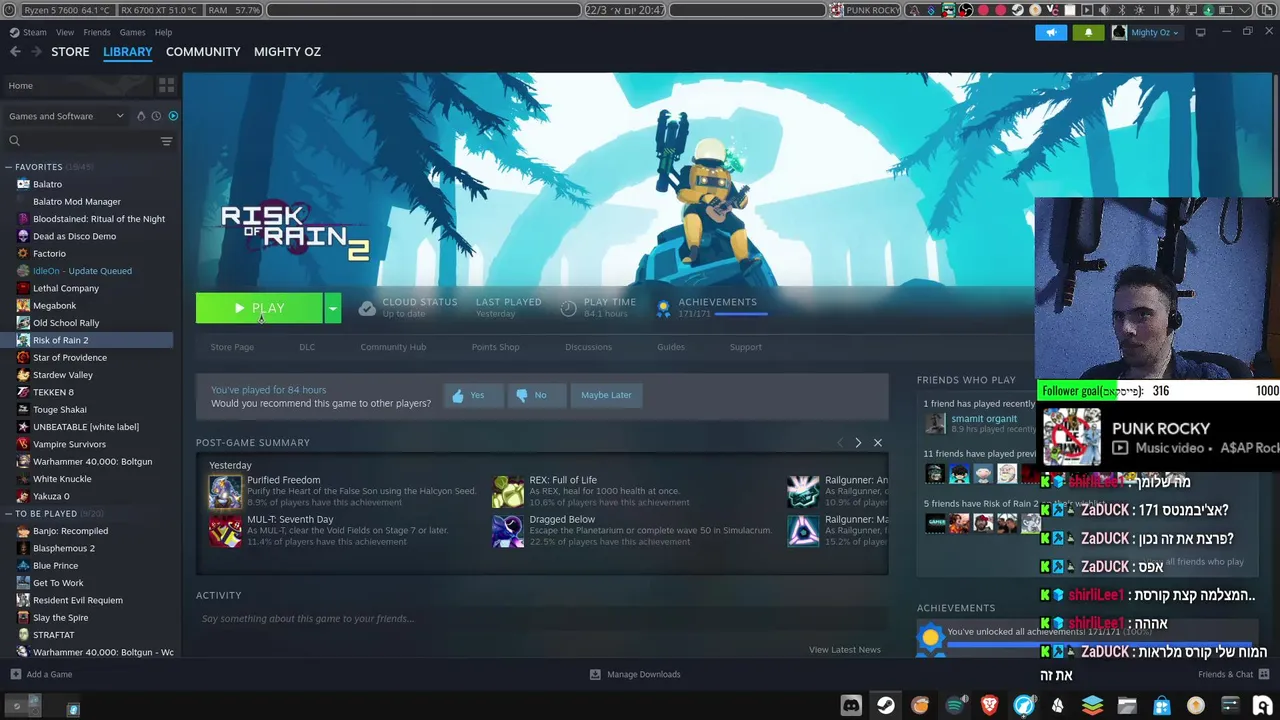Toggle the ready-to-play filter icon
Screen dimensions: 1280x720
click(173, 116)
